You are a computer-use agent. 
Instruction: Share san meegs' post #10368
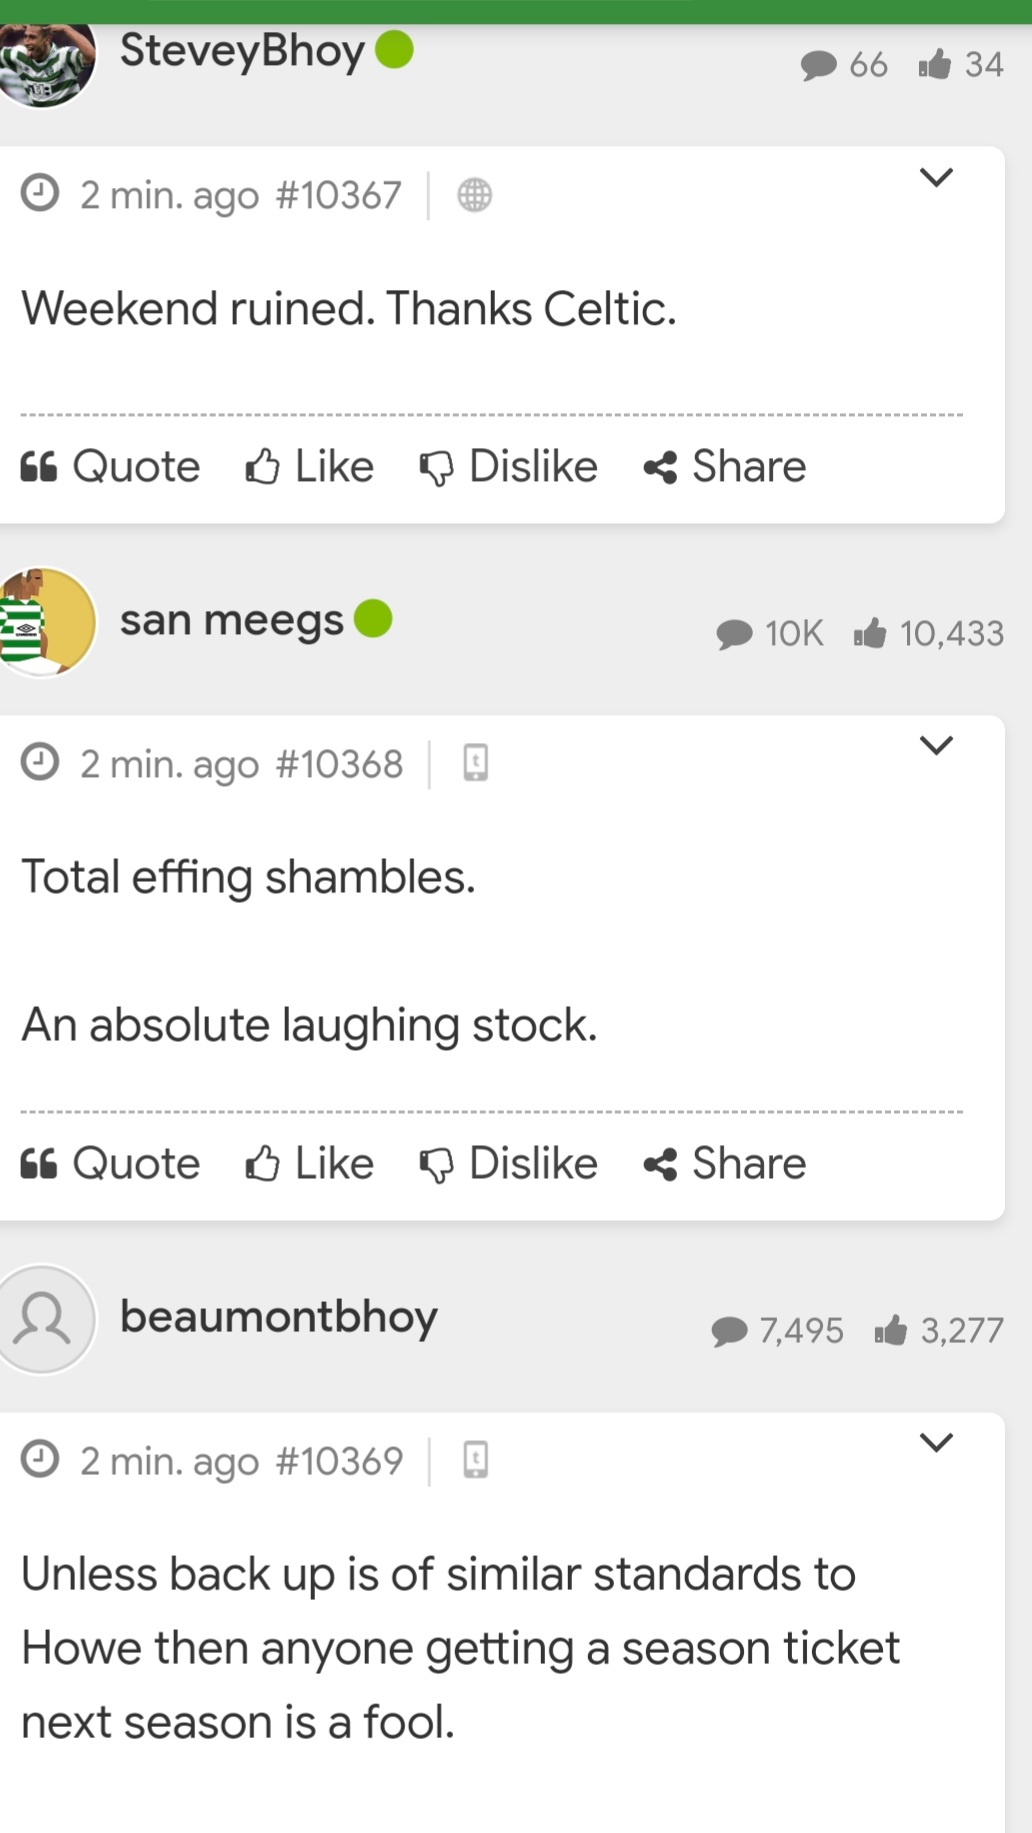[x=725, y=1164]
